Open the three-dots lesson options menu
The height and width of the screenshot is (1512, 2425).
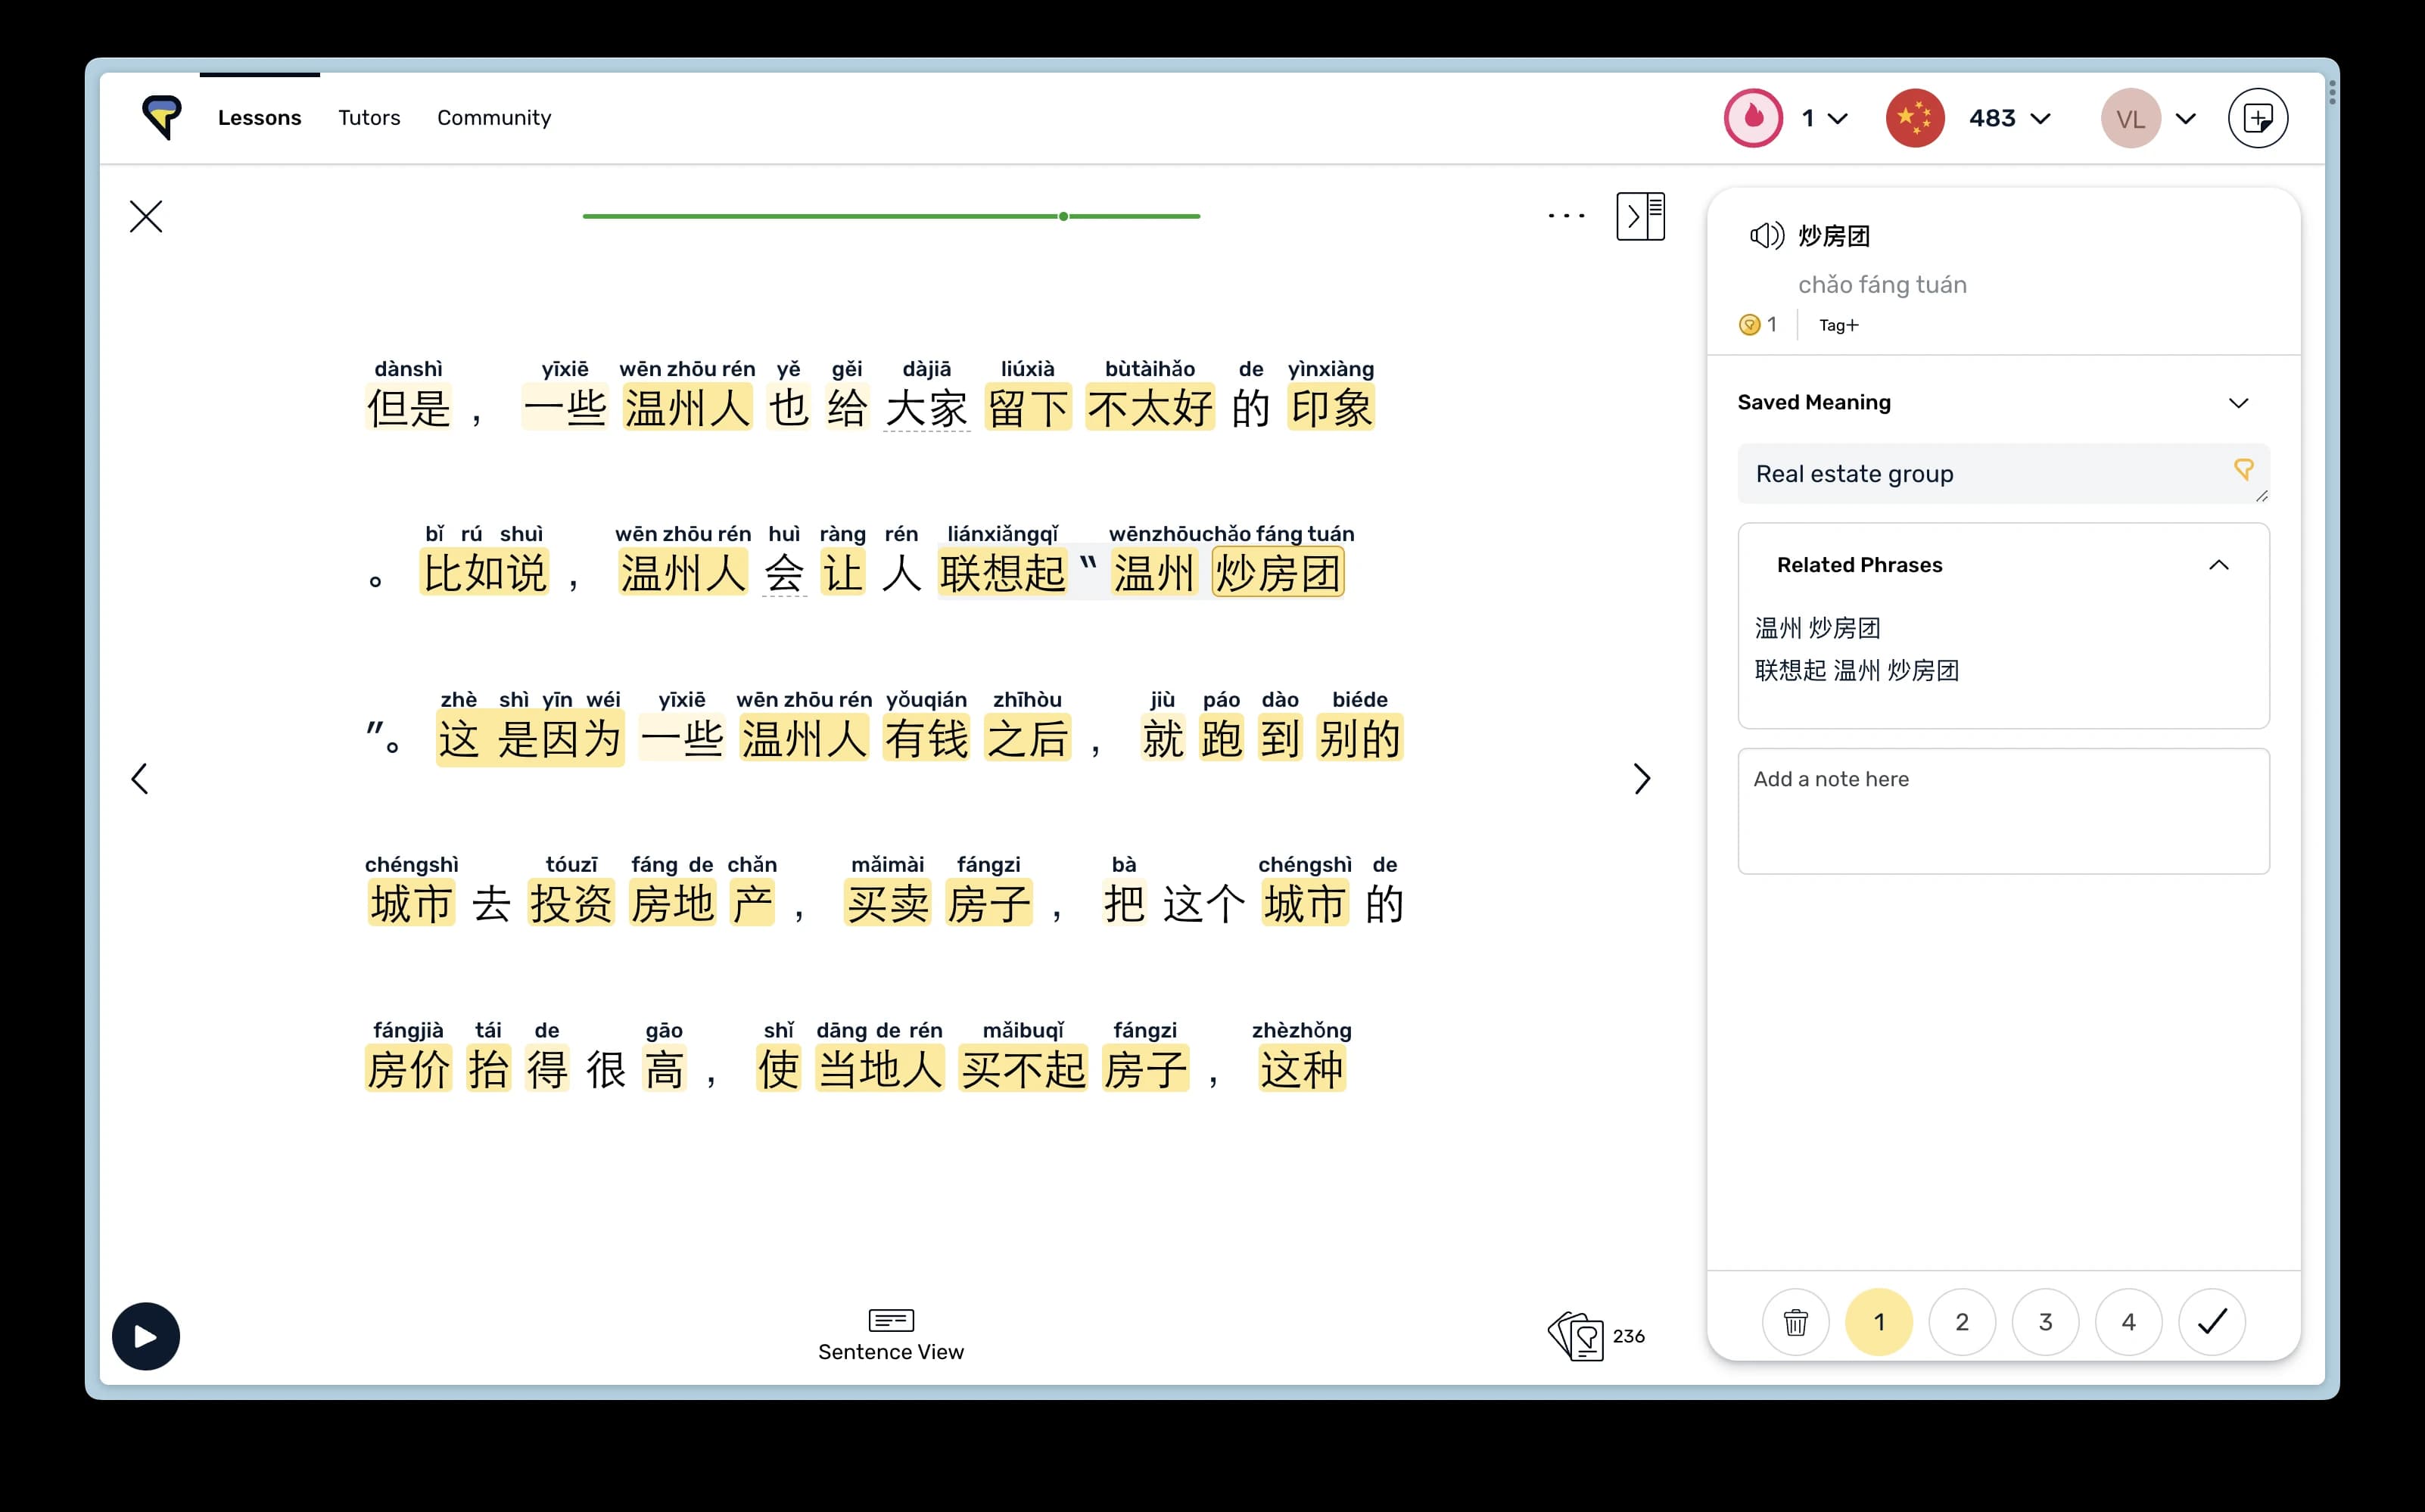1565,216
